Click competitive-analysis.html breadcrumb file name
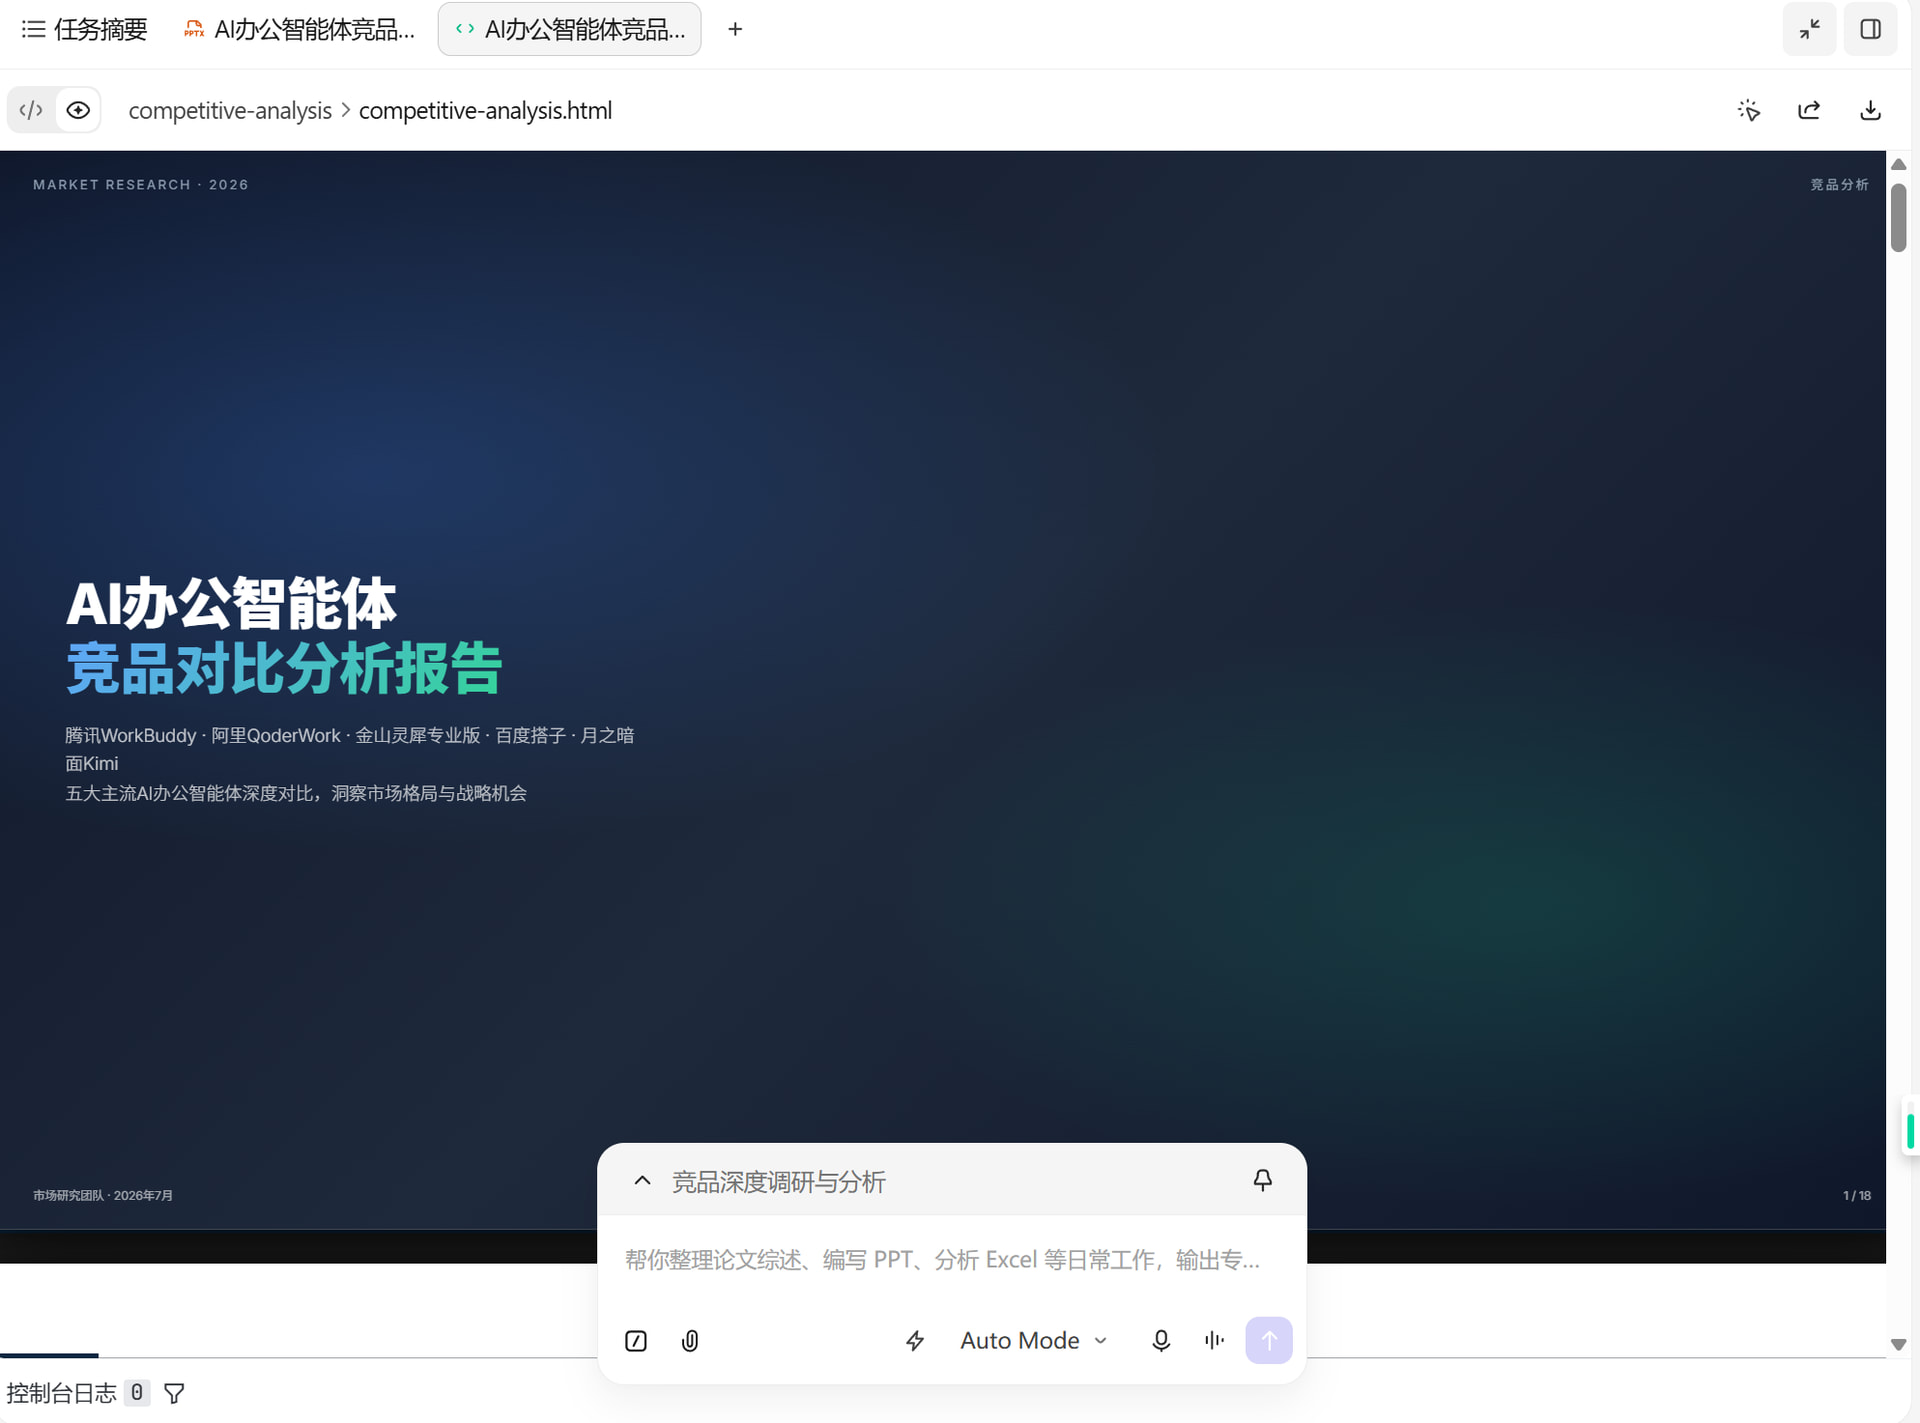The height and width of the screenshot is (1423, 1920). tap(485, 110)
